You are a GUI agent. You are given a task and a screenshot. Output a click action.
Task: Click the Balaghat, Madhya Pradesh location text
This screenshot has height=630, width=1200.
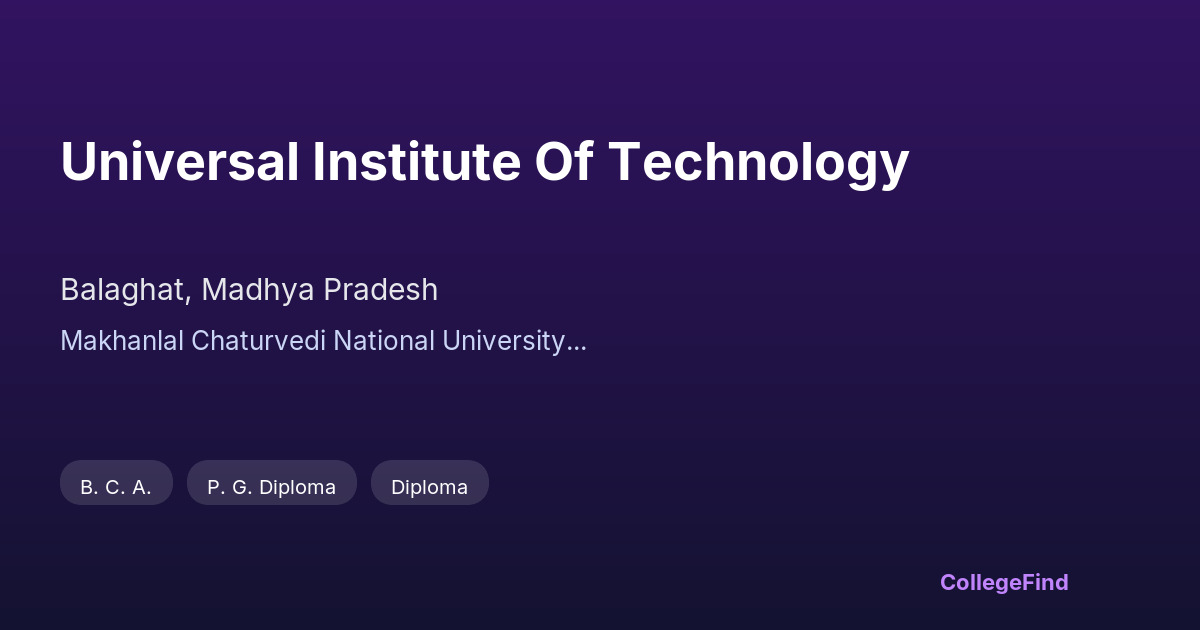point(249,290)
